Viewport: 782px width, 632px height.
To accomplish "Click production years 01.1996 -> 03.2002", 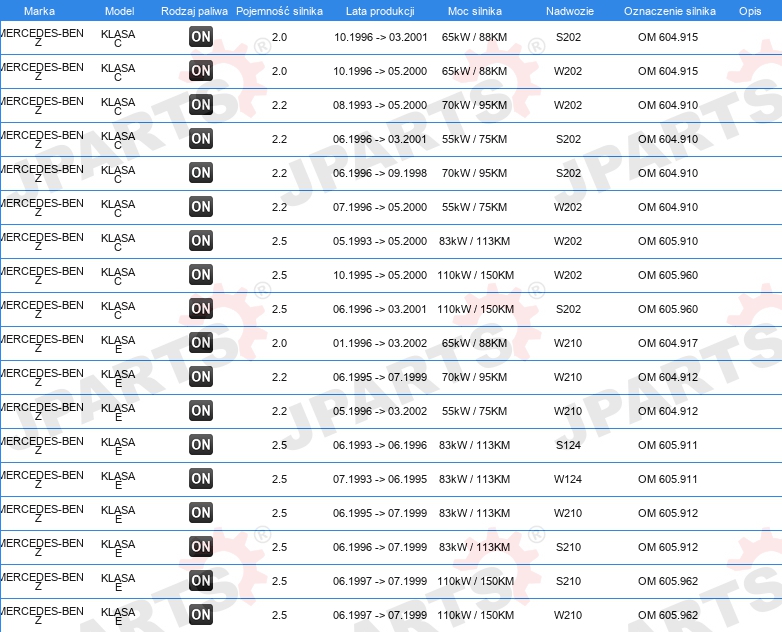I will (380, 343).
